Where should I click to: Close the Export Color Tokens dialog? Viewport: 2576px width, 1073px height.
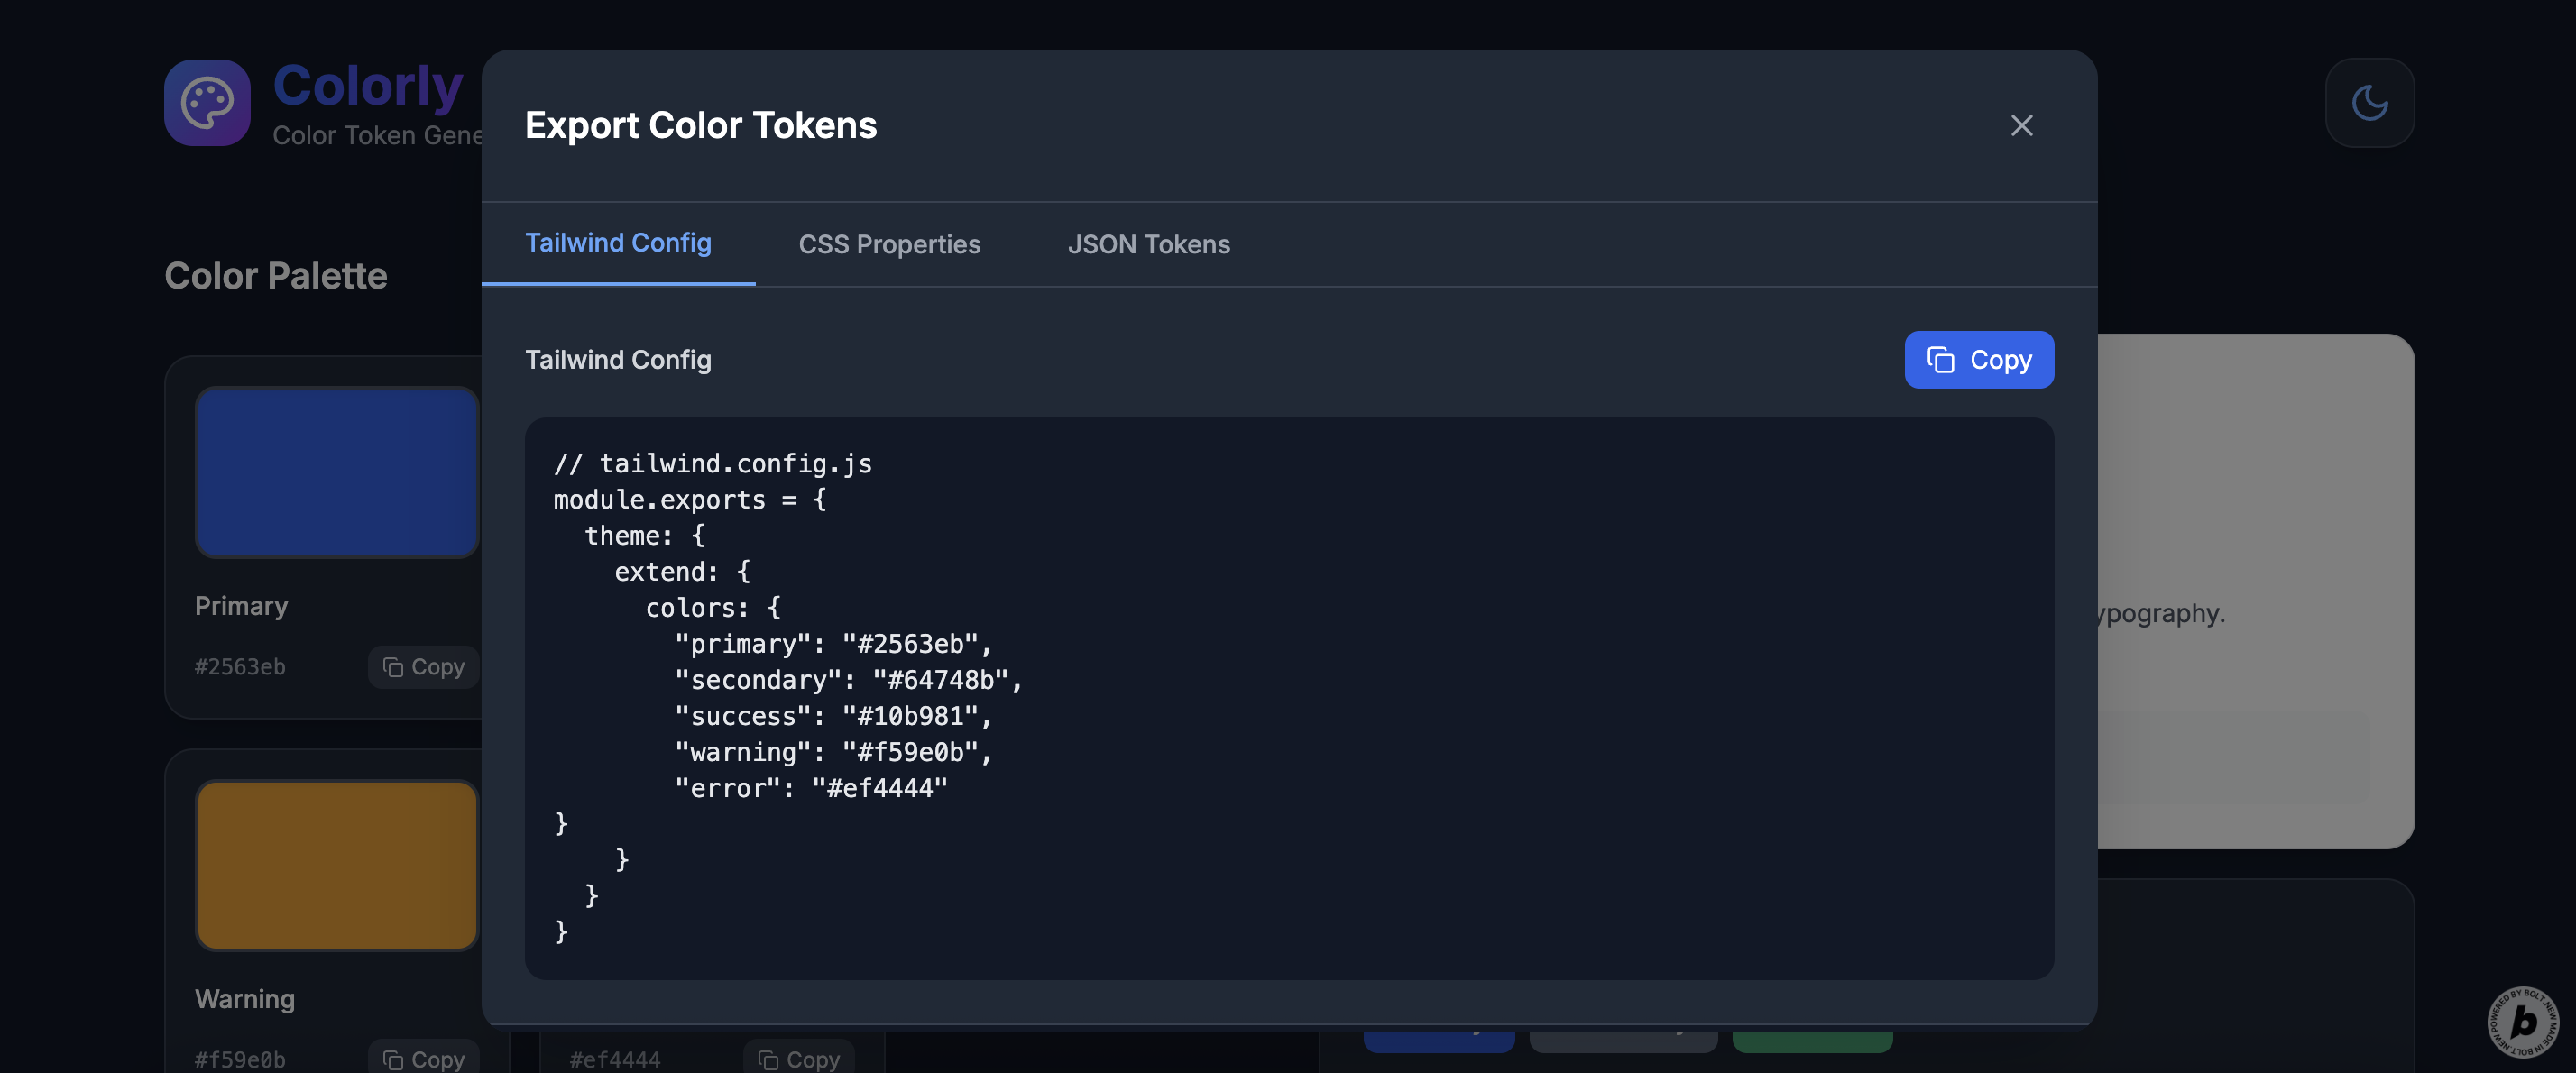[x=2021, y=125]
